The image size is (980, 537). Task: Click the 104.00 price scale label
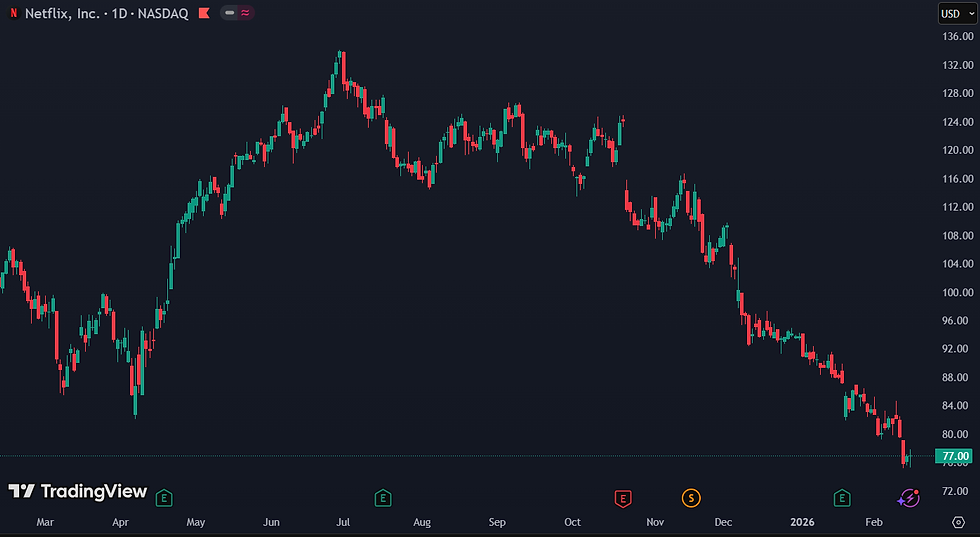tap(958, 264)
